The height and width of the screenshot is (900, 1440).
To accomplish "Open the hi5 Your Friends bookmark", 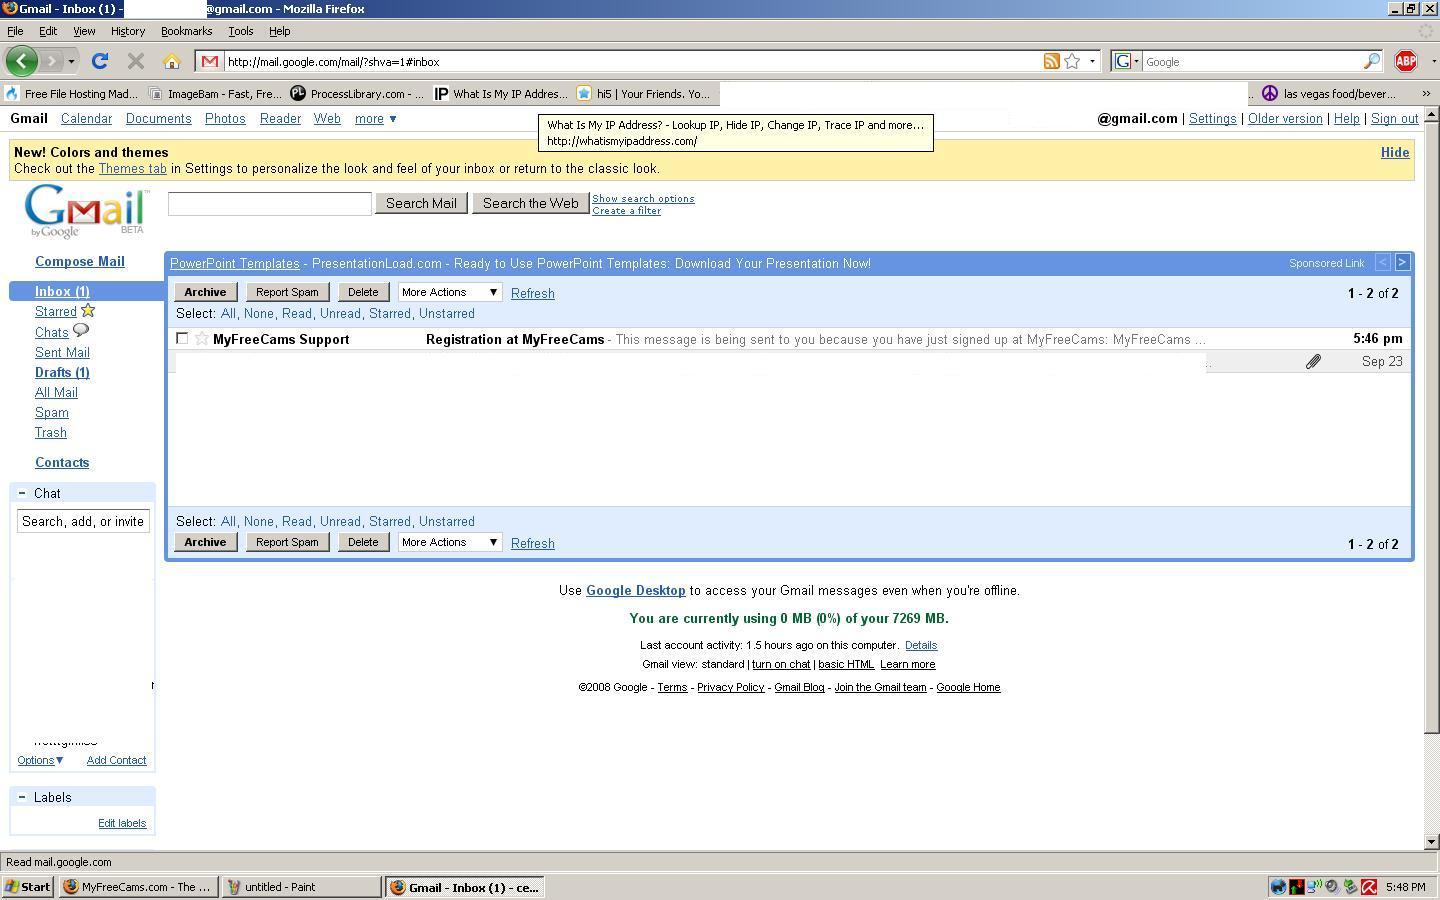I will (643, 93).
